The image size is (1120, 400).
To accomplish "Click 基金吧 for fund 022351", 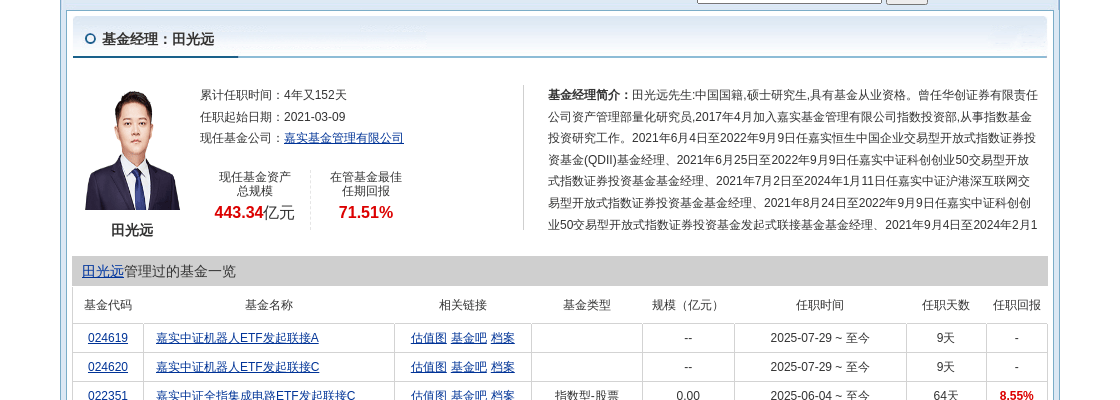I will [468, 395].
